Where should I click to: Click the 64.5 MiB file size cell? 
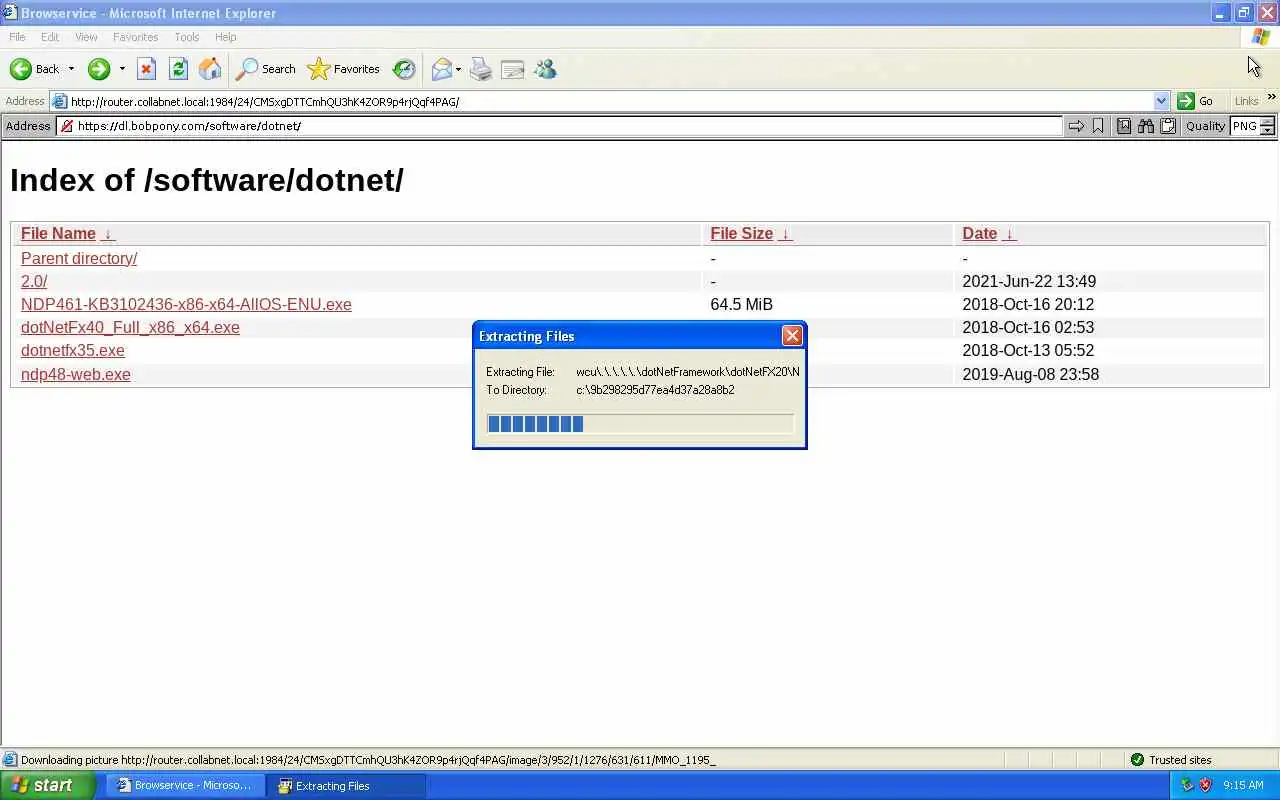(741, 304)
